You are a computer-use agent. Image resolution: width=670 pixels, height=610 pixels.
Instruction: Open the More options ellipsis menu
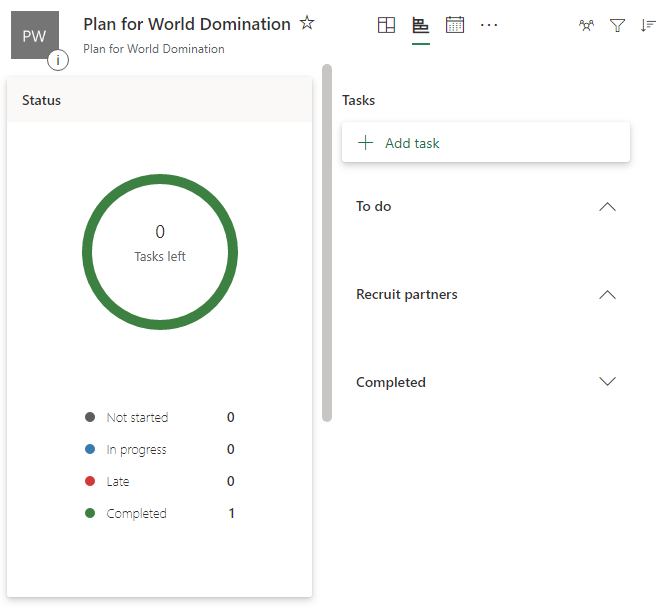click(489, 25)
